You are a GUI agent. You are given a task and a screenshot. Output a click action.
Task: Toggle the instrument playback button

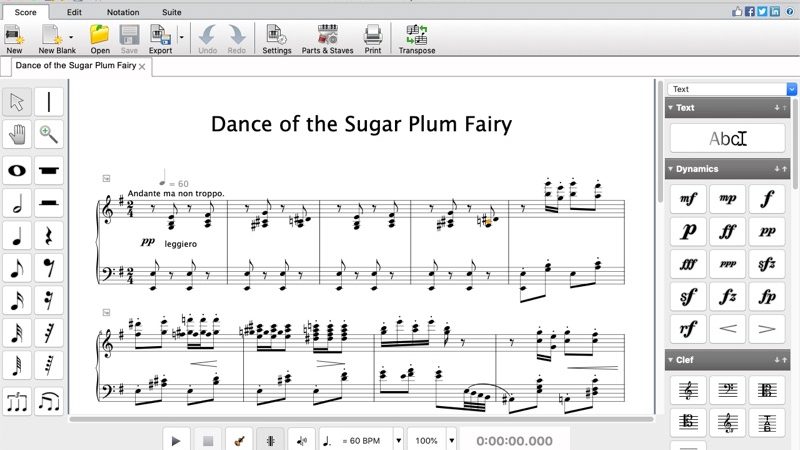click(x=239, y=440)
